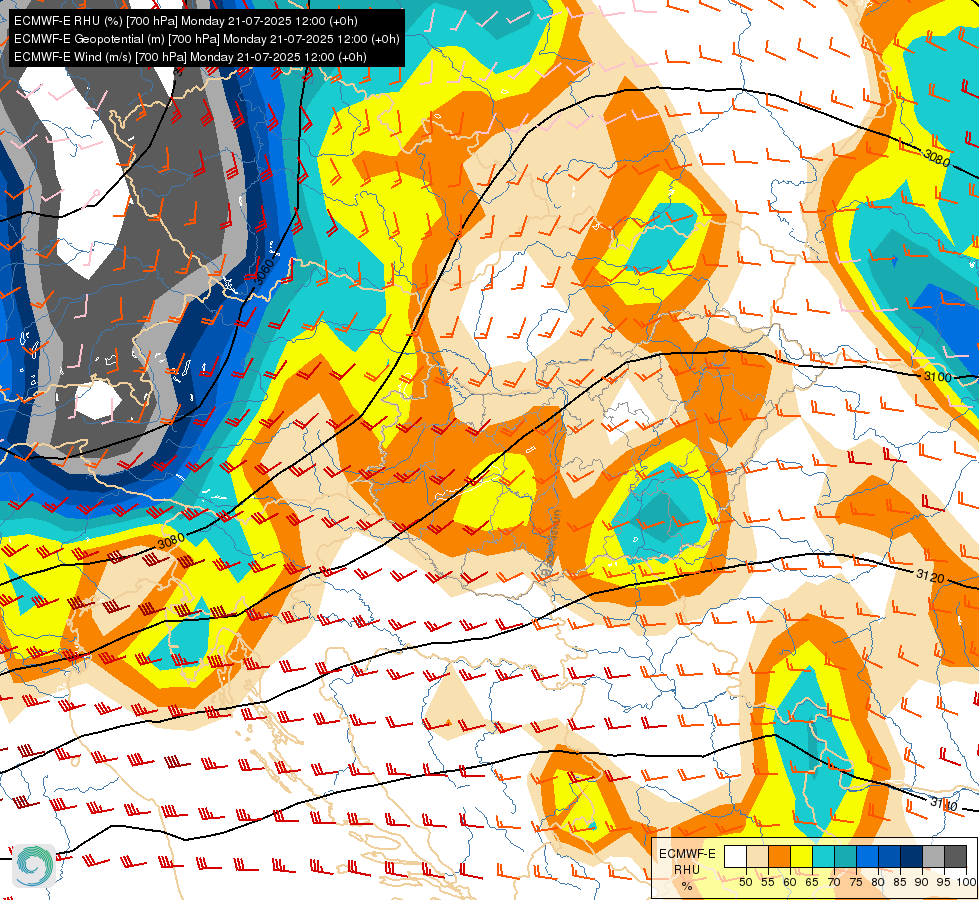
Task: Select the dark grey 95–100 legend swatch
Action: pyautogui.click(x=955, y=857)
